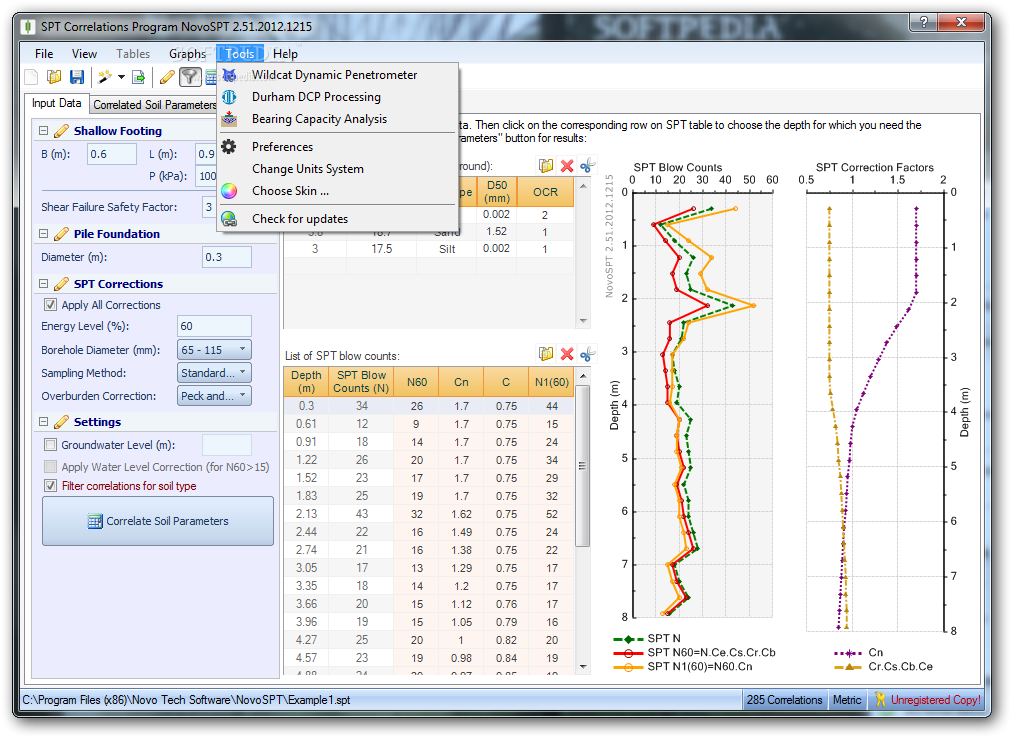Click scroll down arrow of SPT blow counts table
The height and width of the screenshot is (738, 1012).
tap(583, 666)
